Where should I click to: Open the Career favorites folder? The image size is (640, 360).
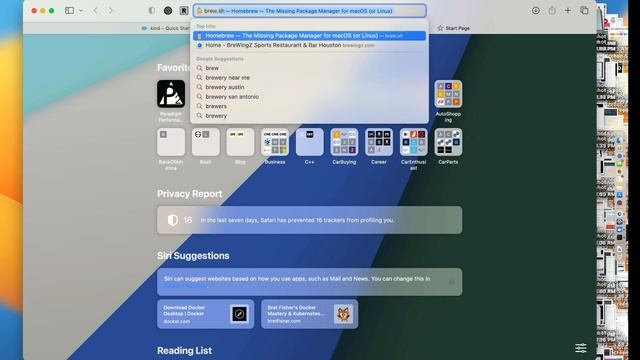(x=379, y=142)
